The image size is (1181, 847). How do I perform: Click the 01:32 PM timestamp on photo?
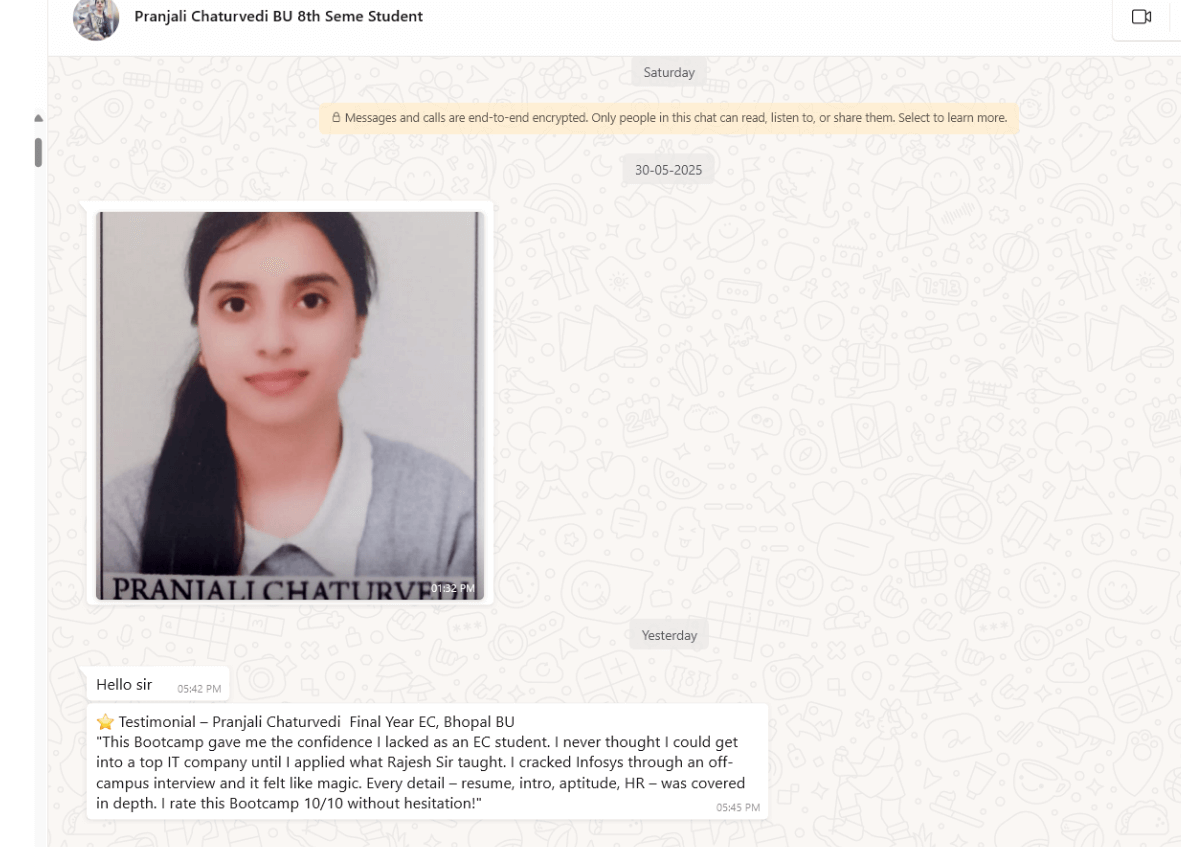(453, 589)
